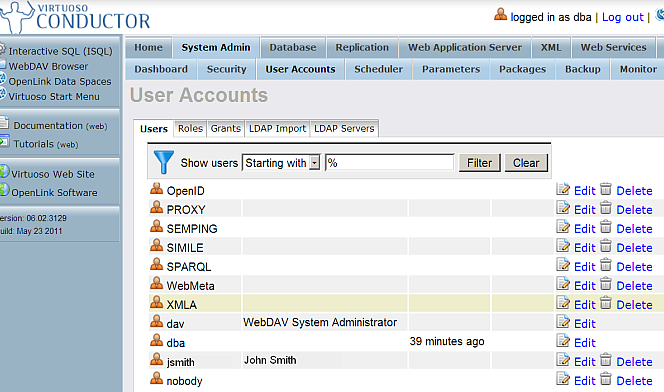
Task: Click the OpenID user icon
Action: click(157, 188)
